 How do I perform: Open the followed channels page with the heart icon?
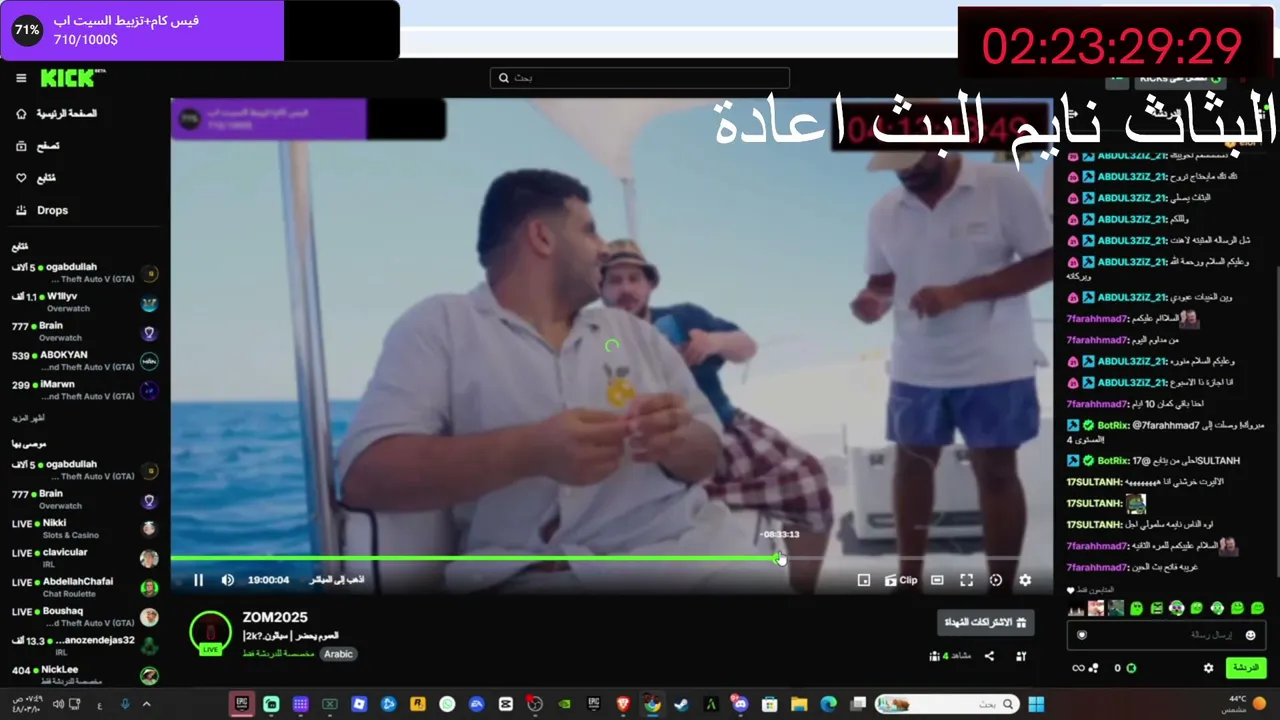(36, 178)
